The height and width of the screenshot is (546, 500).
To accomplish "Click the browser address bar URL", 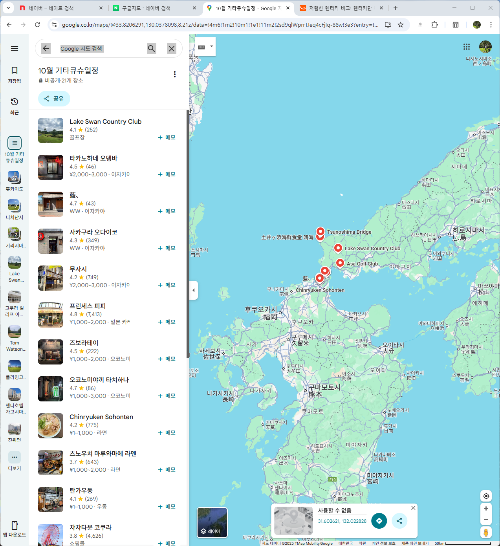I will (219, 24).
